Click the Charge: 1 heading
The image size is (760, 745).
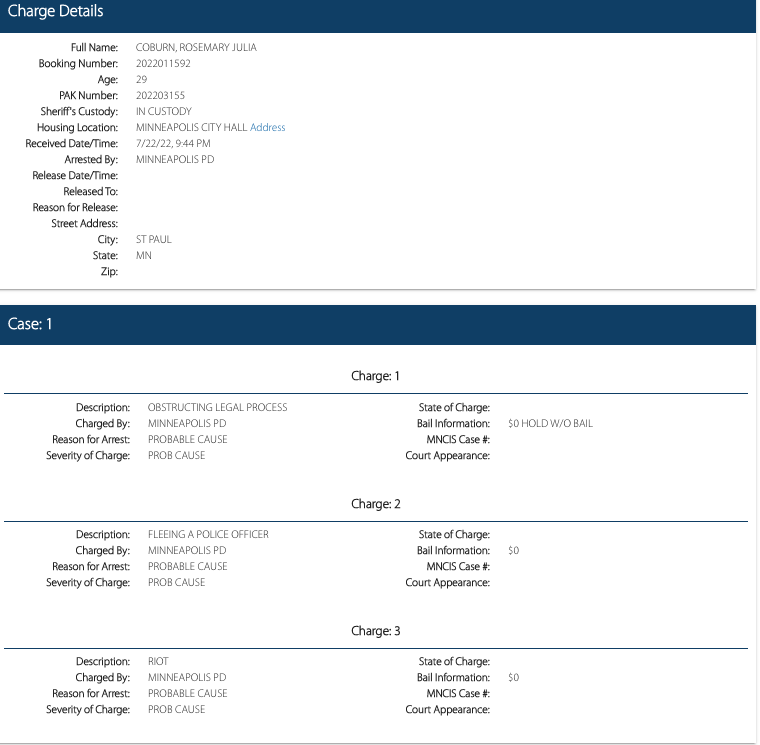[375, 376]
